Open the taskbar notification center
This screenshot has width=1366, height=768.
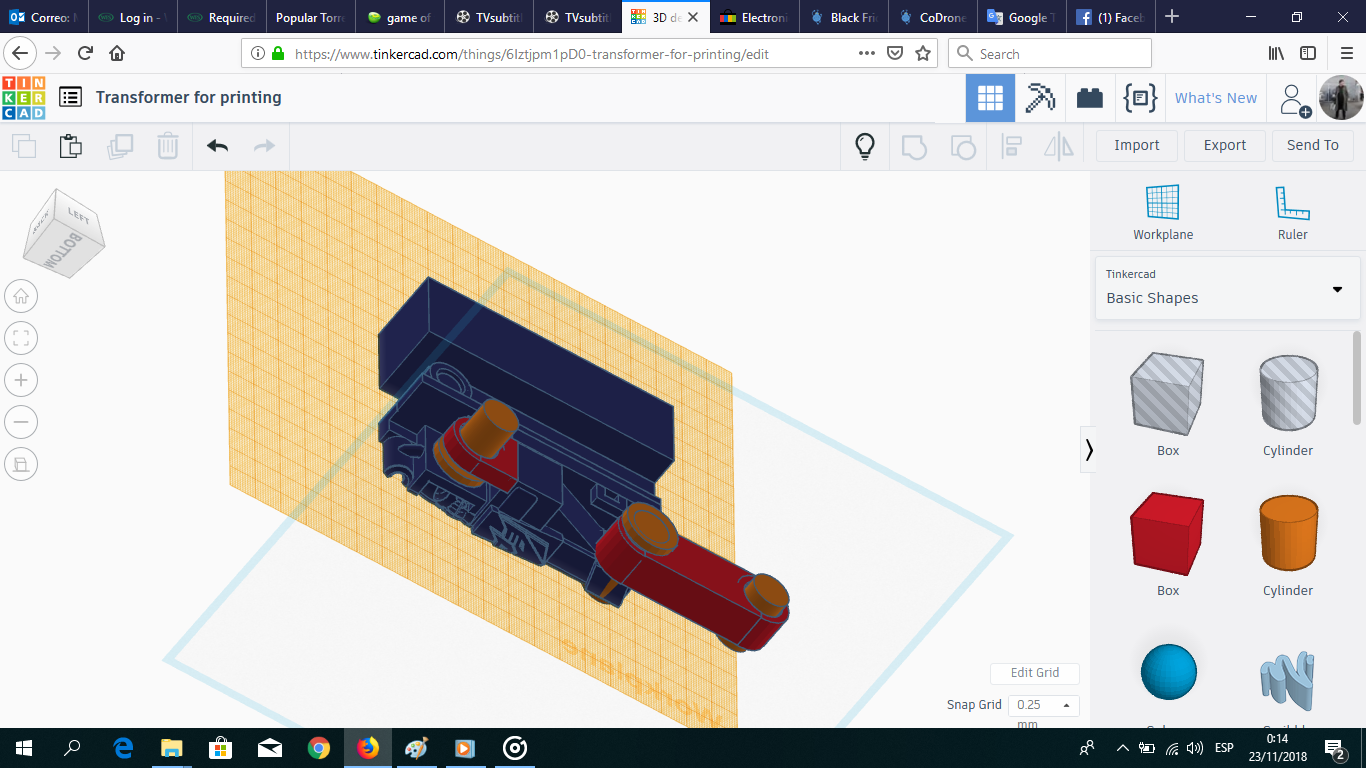(x=1335, y=748)
